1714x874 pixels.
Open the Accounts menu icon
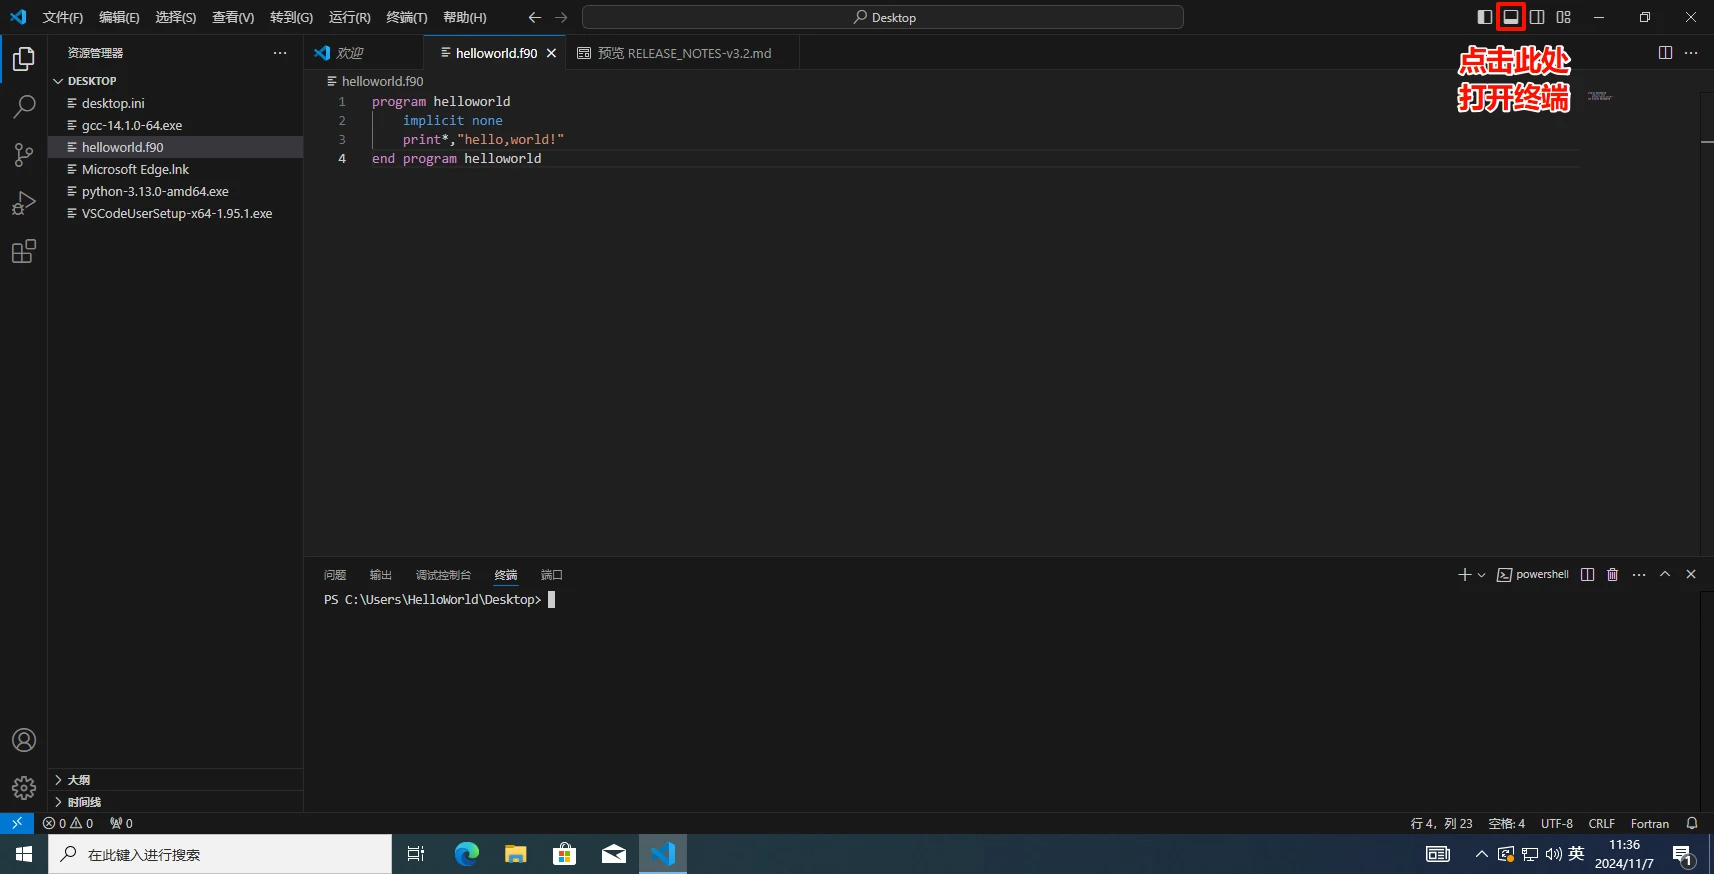[x=24, y=740]
